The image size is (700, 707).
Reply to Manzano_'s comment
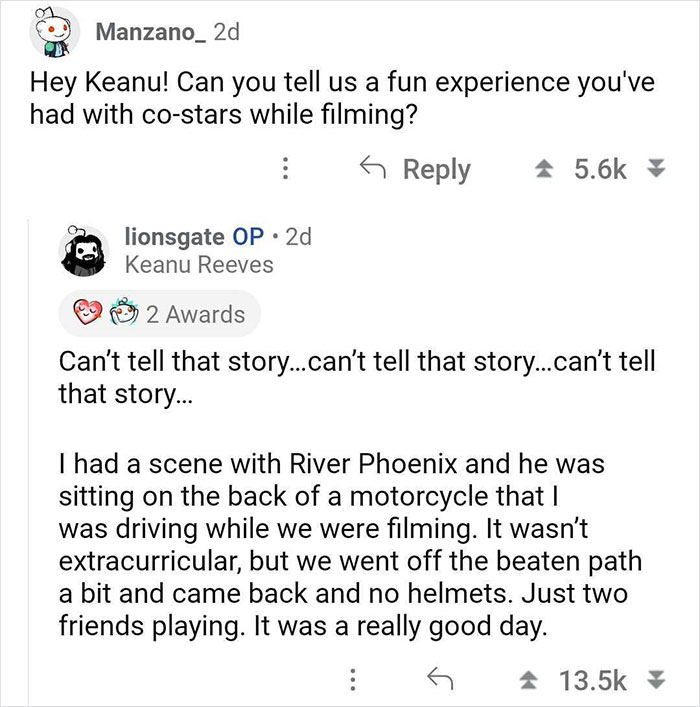point(414,169)
